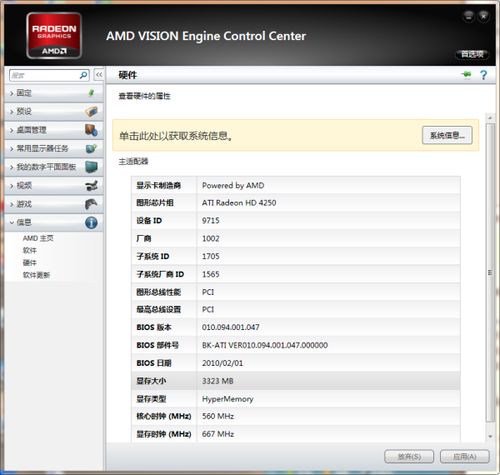The height and width of the screenshot is (475, 500).
Task: Click the game controller icon for 游戏
Action: (91, 204)
